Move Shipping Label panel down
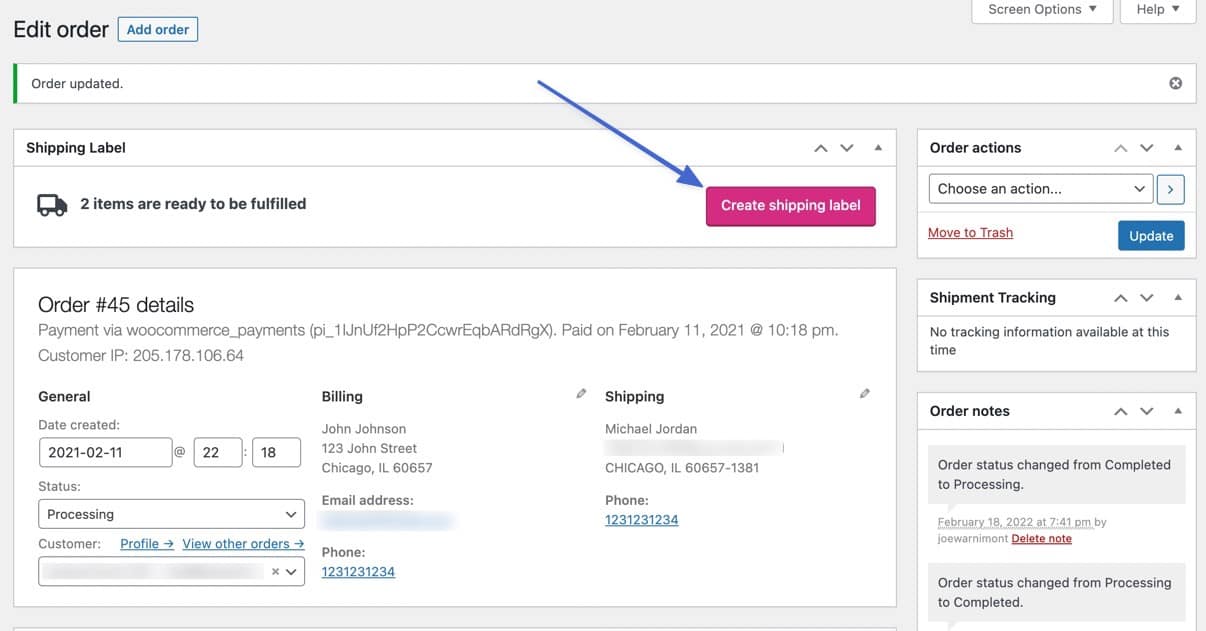The width and height of the screenshot is (1206, 631). pos(847,148)
